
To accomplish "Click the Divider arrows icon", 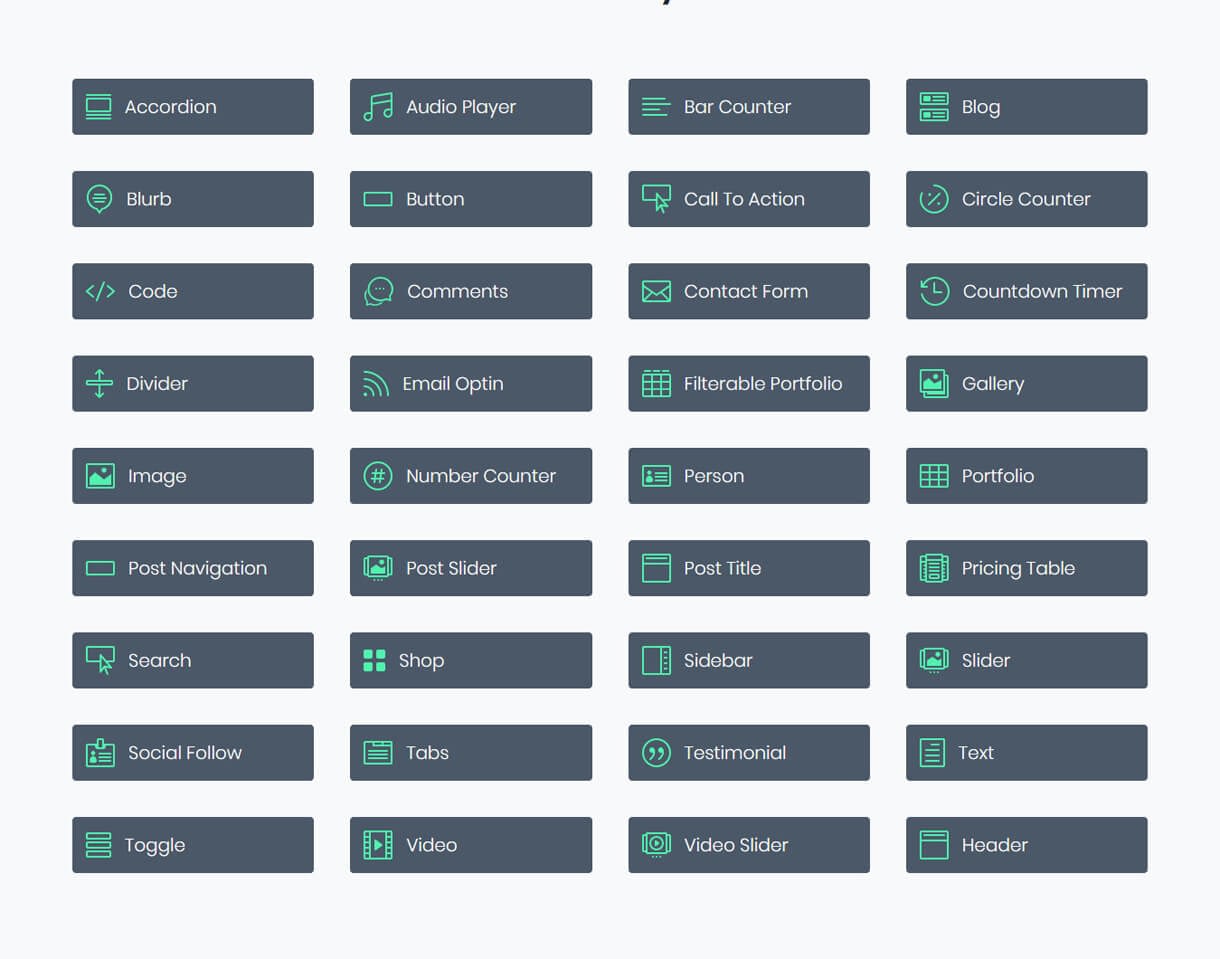I will point(99,384).
